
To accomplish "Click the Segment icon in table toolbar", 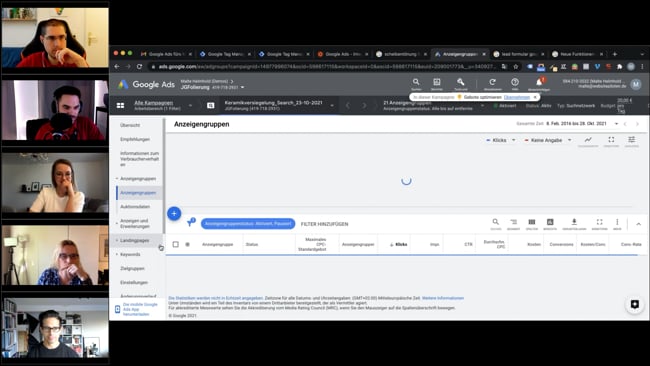I will [x=513, y=222].
